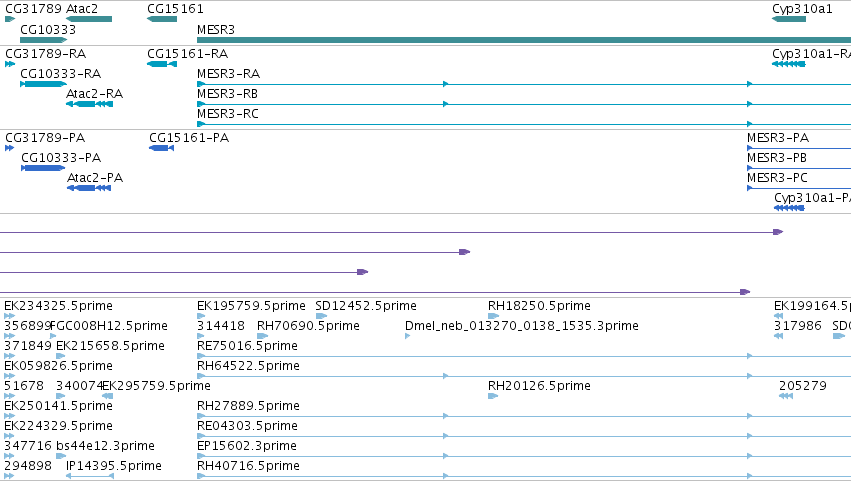Click the CG31789-RA transcript arrow
Image resolution: width=851 pixels, height=481 pixels.
pos(10,64)
